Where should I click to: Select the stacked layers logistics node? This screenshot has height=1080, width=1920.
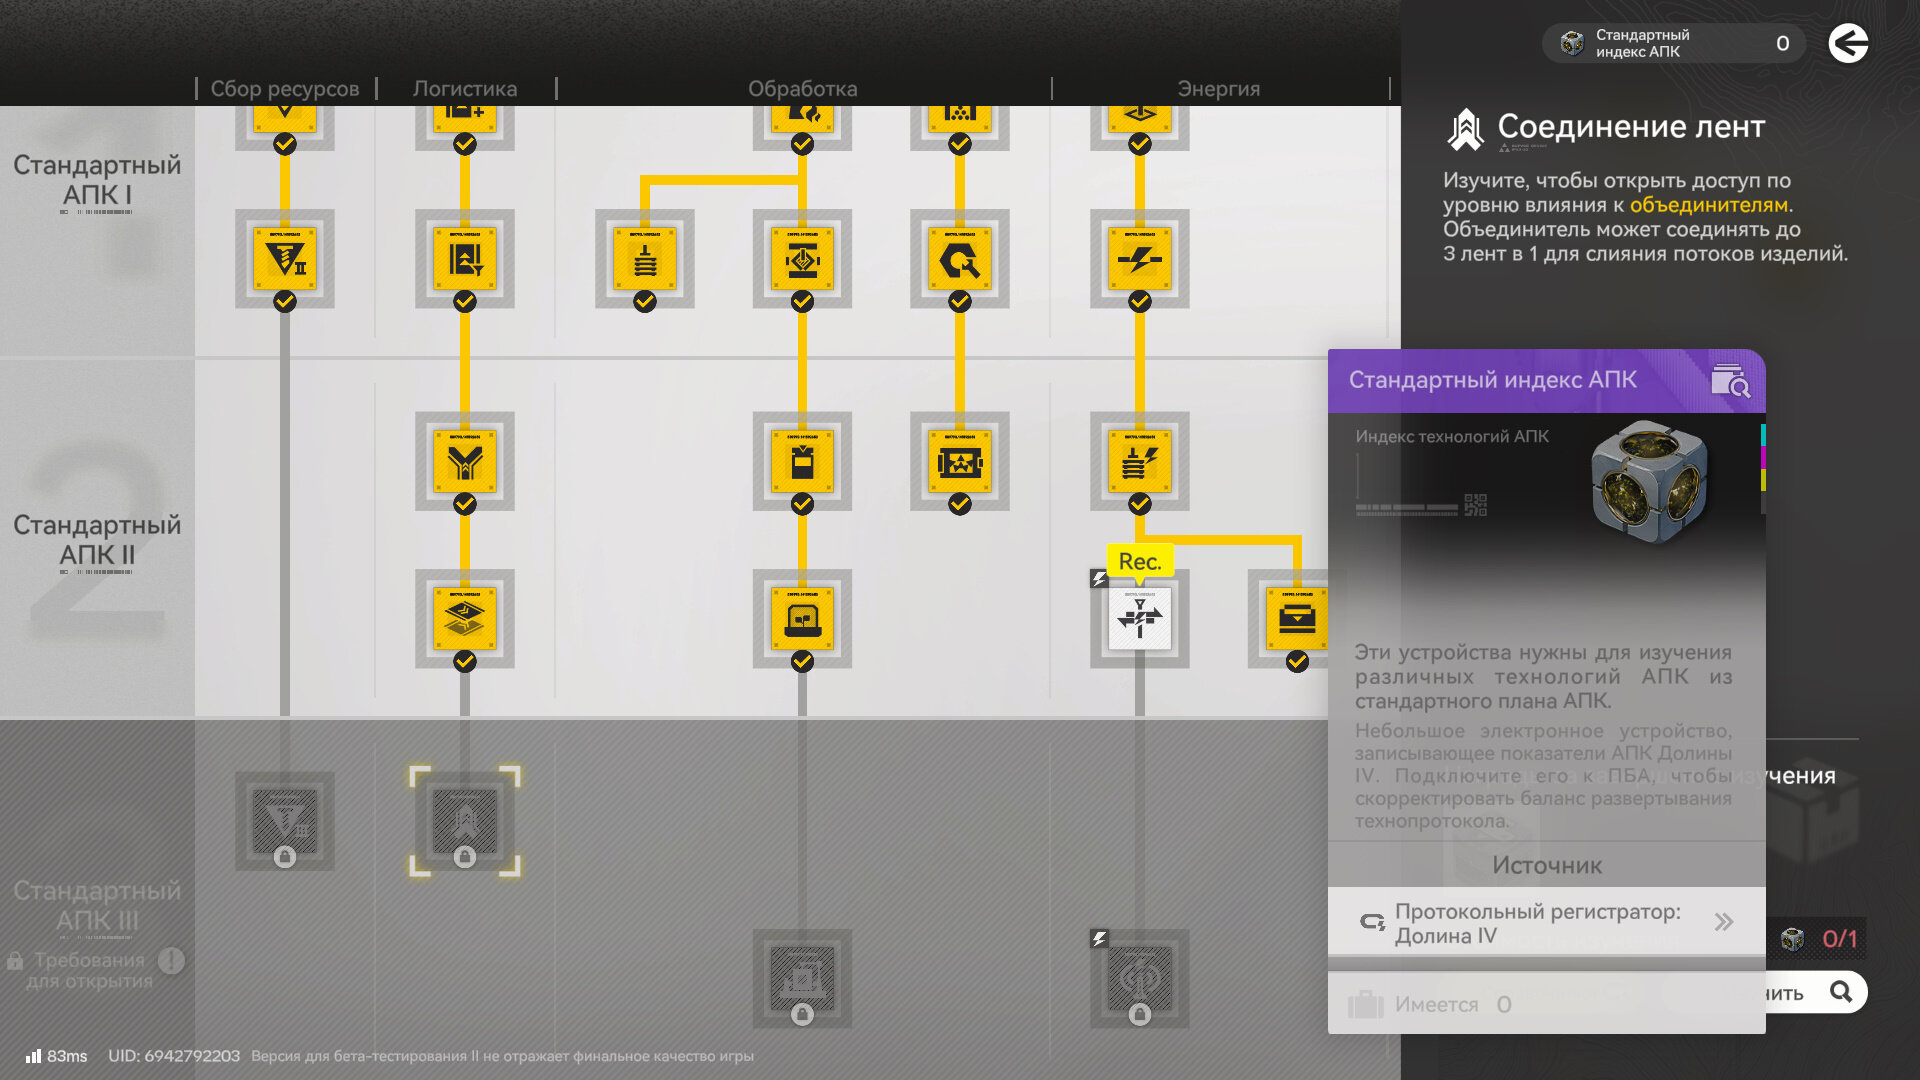tap(464, 619)
